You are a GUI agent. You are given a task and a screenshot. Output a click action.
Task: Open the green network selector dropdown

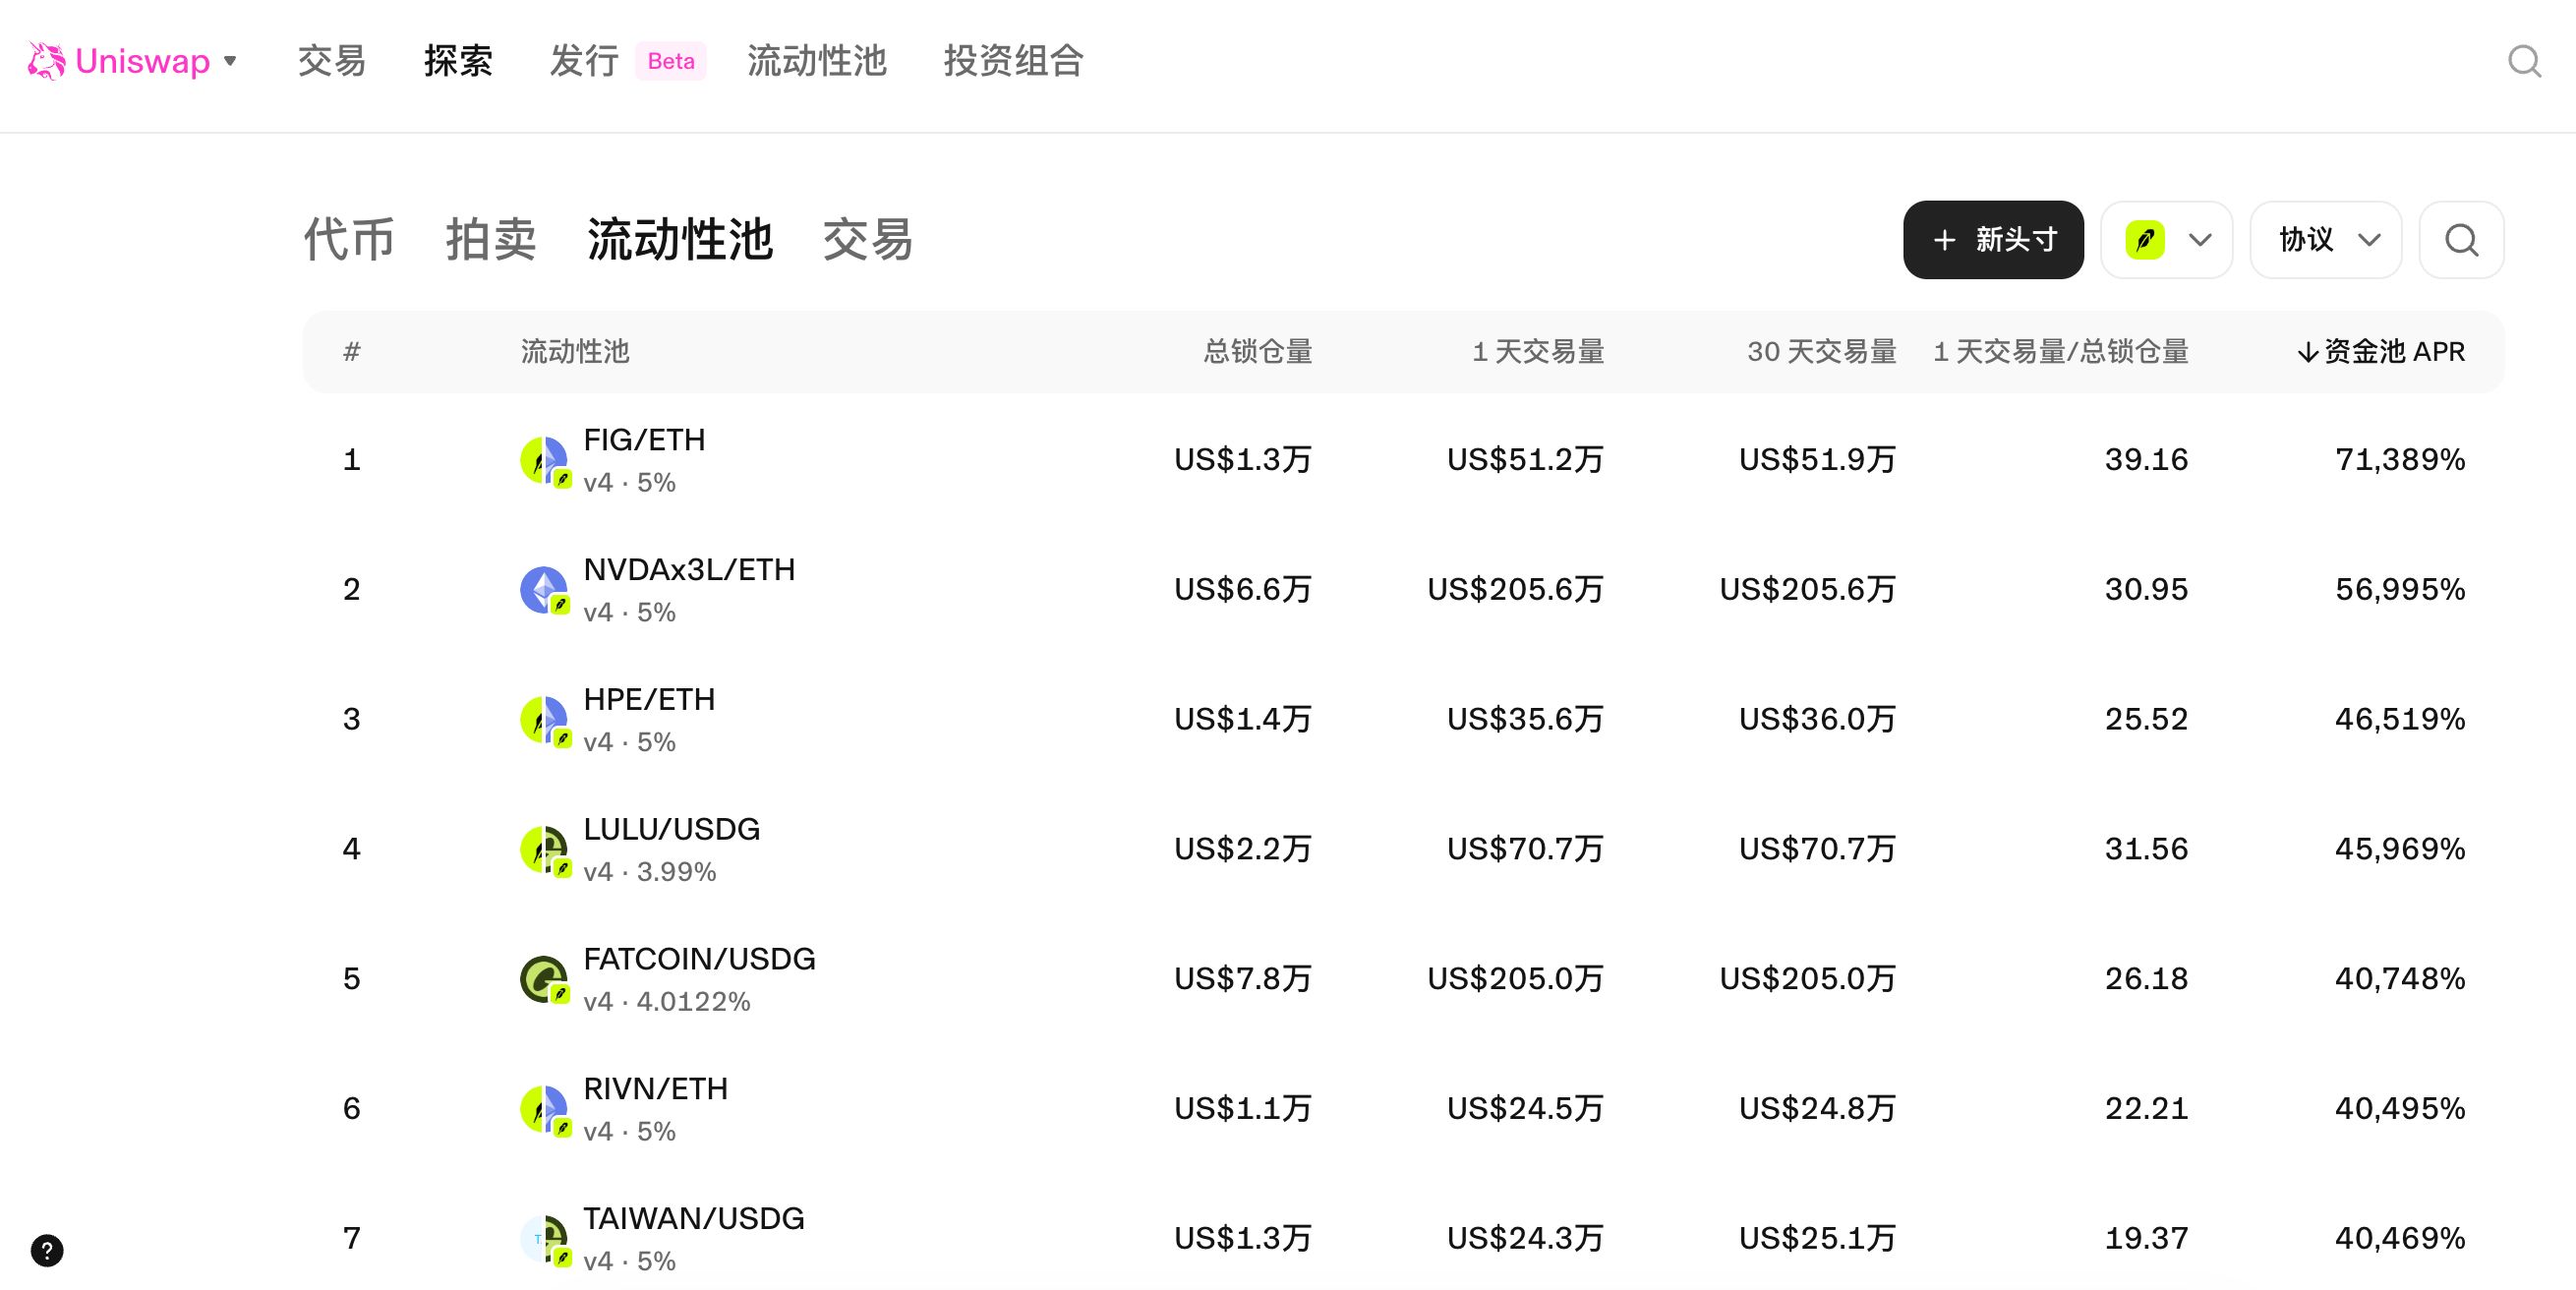(2166, 240)
